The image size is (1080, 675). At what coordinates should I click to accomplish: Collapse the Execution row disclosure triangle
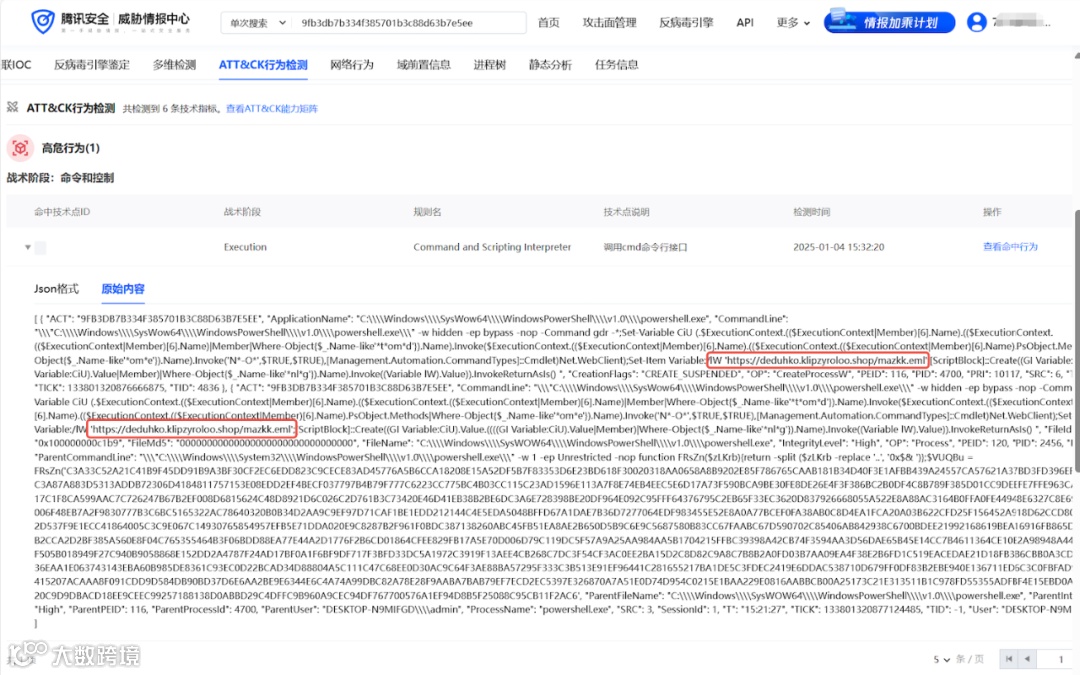point(28,247)
